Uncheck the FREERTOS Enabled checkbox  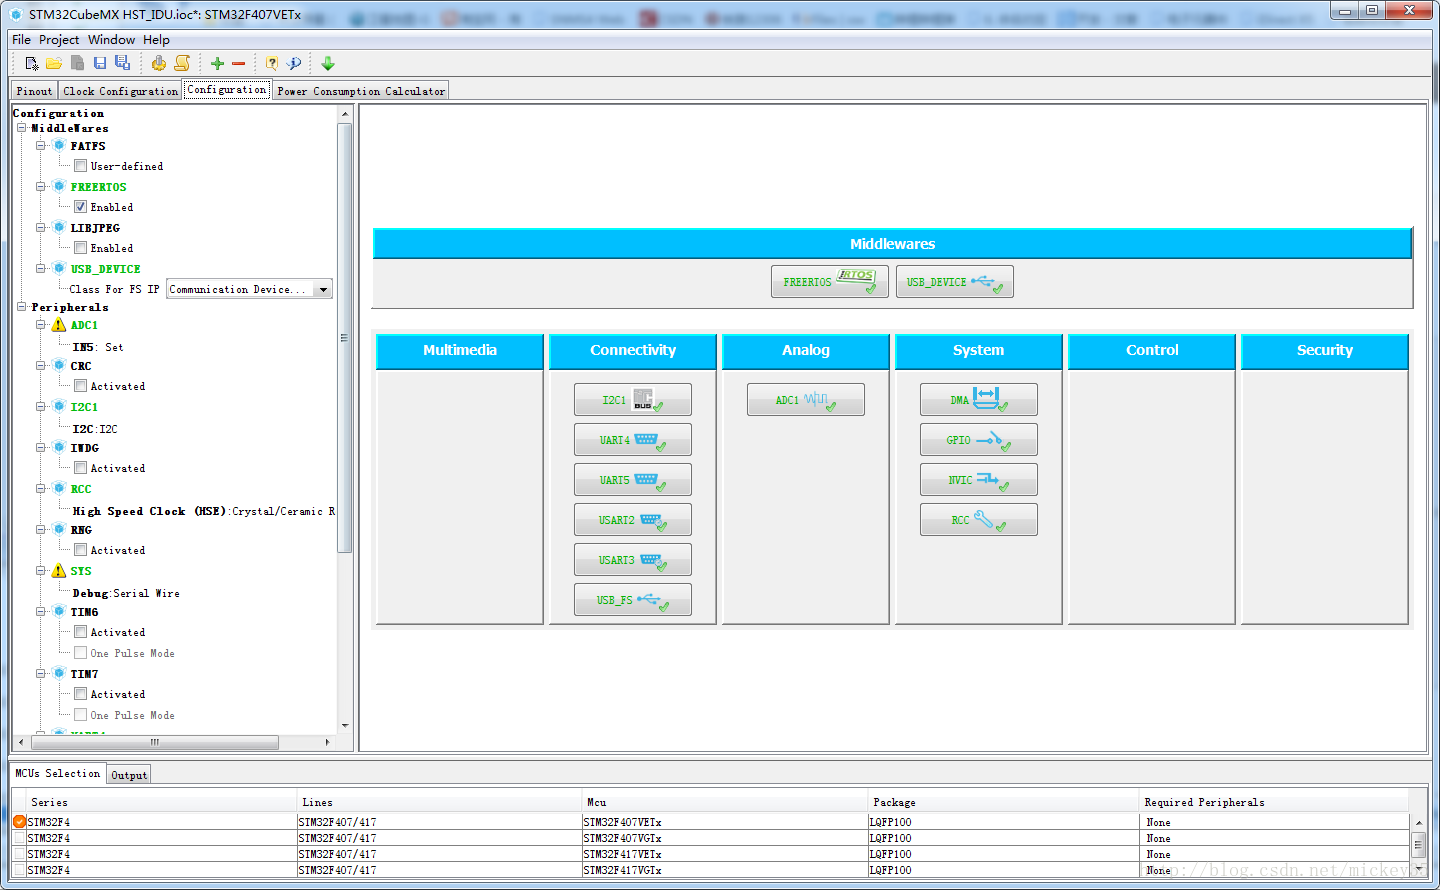click(x=80, y=207)
